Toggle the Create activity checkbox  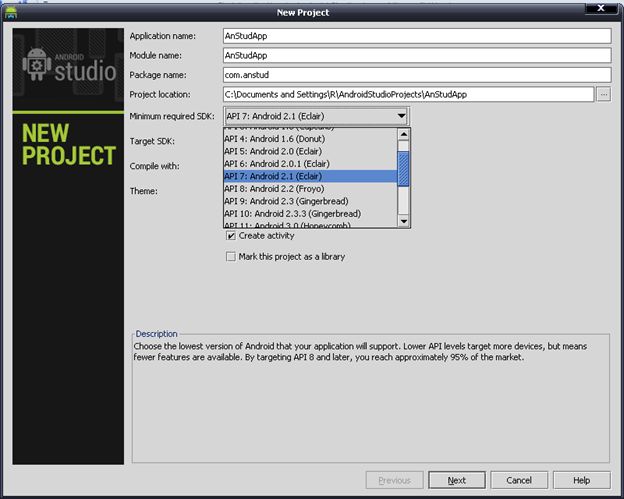(231, 236)
